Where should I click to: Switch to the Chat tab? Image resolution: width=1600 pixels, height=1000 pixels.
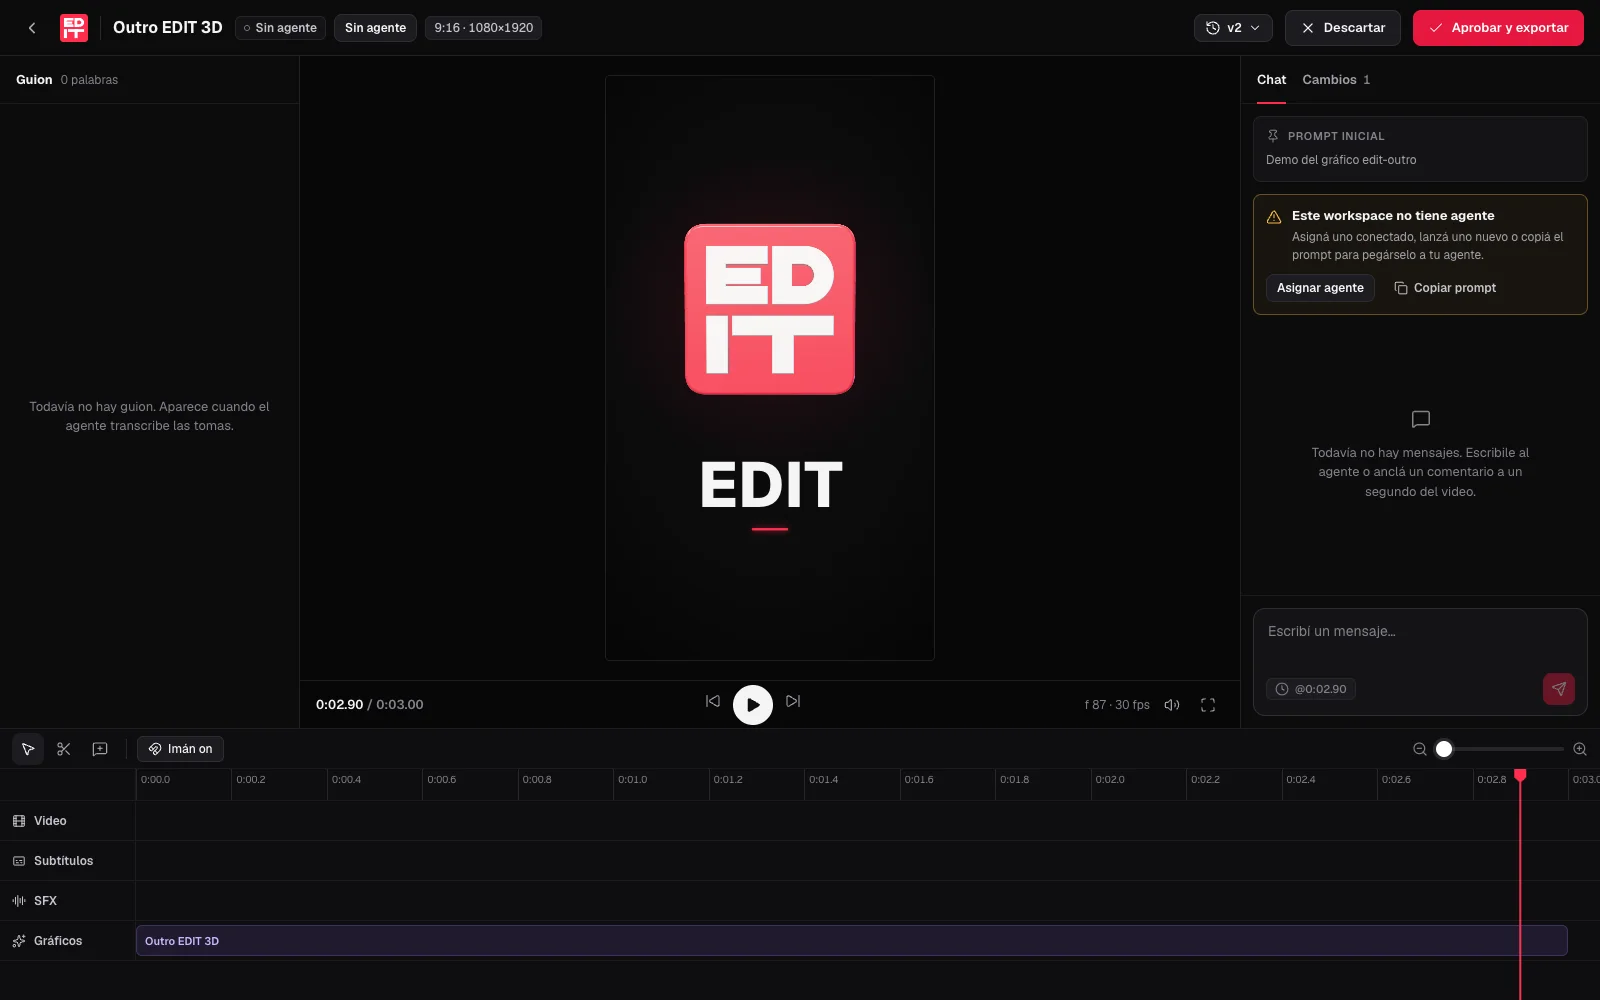[x=1271, y=80]
